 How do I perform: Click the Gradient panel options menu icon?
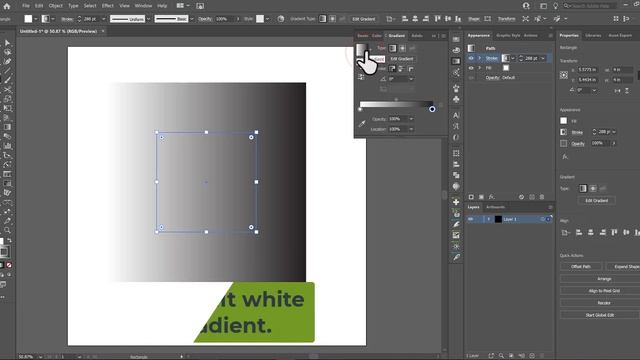coord(444,36)
